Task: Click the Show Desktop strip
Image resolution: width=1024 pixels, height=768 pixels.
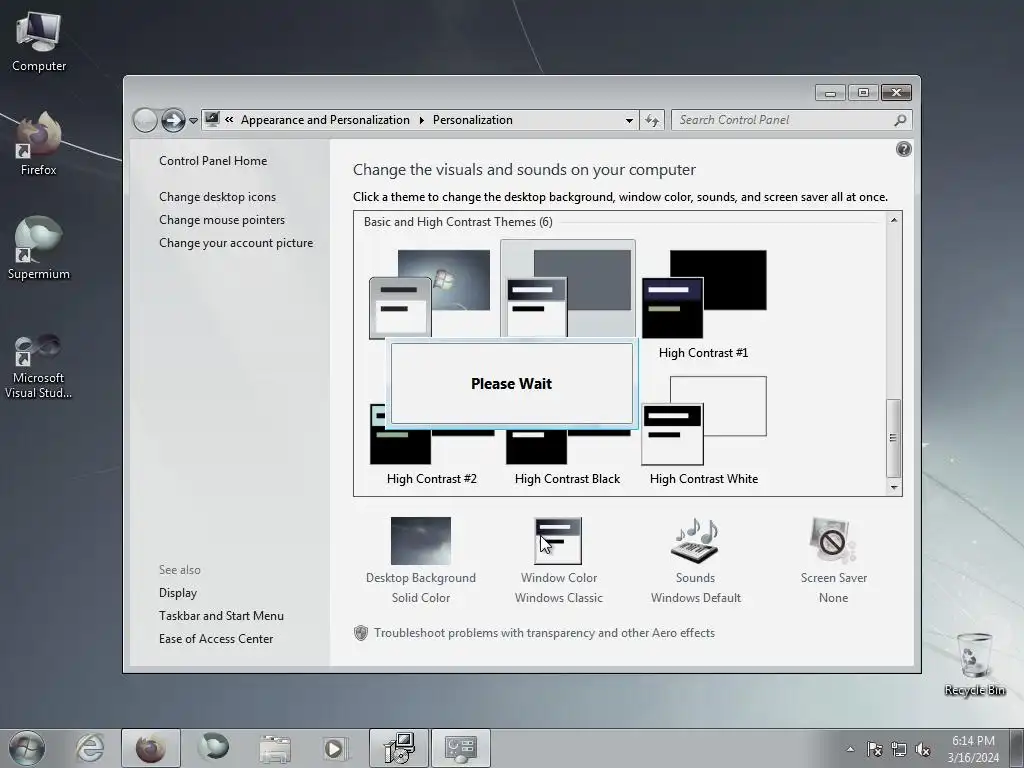Action: click(x=1017, y=748)
